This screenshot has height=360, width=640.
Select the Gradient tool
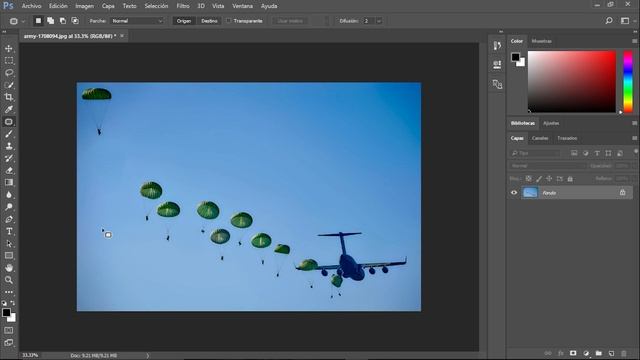point(9,182)
